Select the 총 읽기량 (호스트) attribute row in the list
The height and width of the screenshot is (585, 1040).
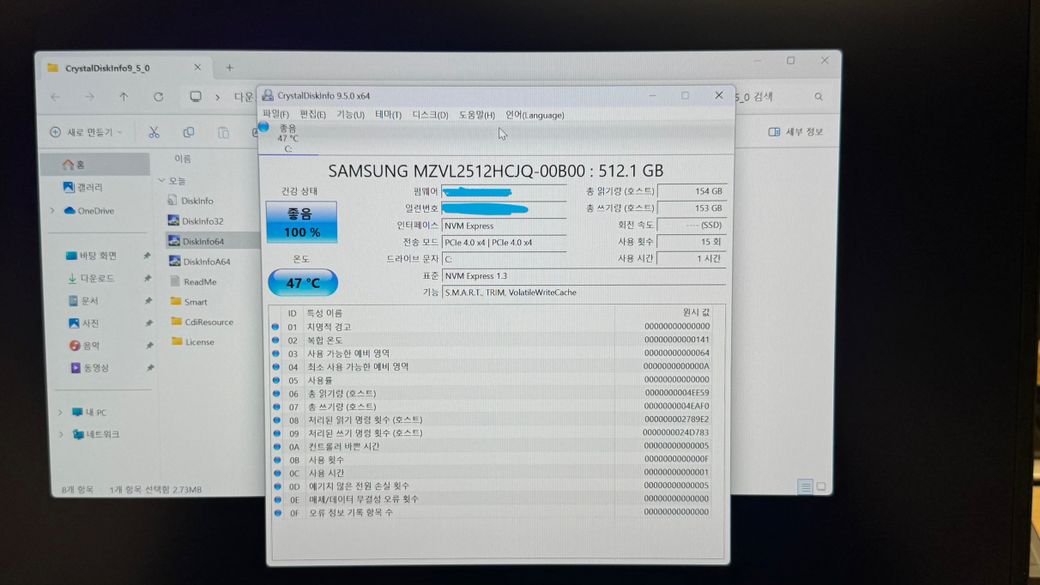coord(493,393)
